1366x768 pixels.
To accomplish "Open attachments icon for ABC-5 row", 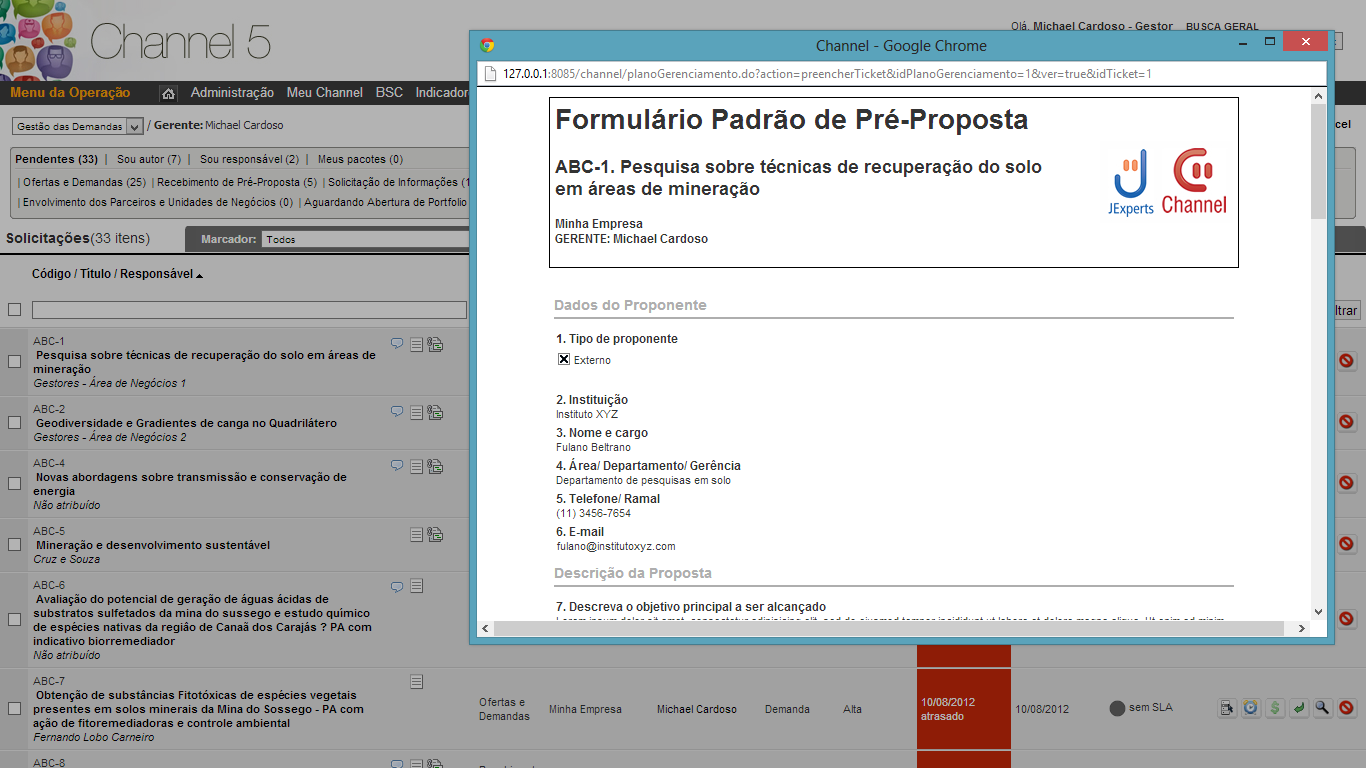I will coord(435,535).
